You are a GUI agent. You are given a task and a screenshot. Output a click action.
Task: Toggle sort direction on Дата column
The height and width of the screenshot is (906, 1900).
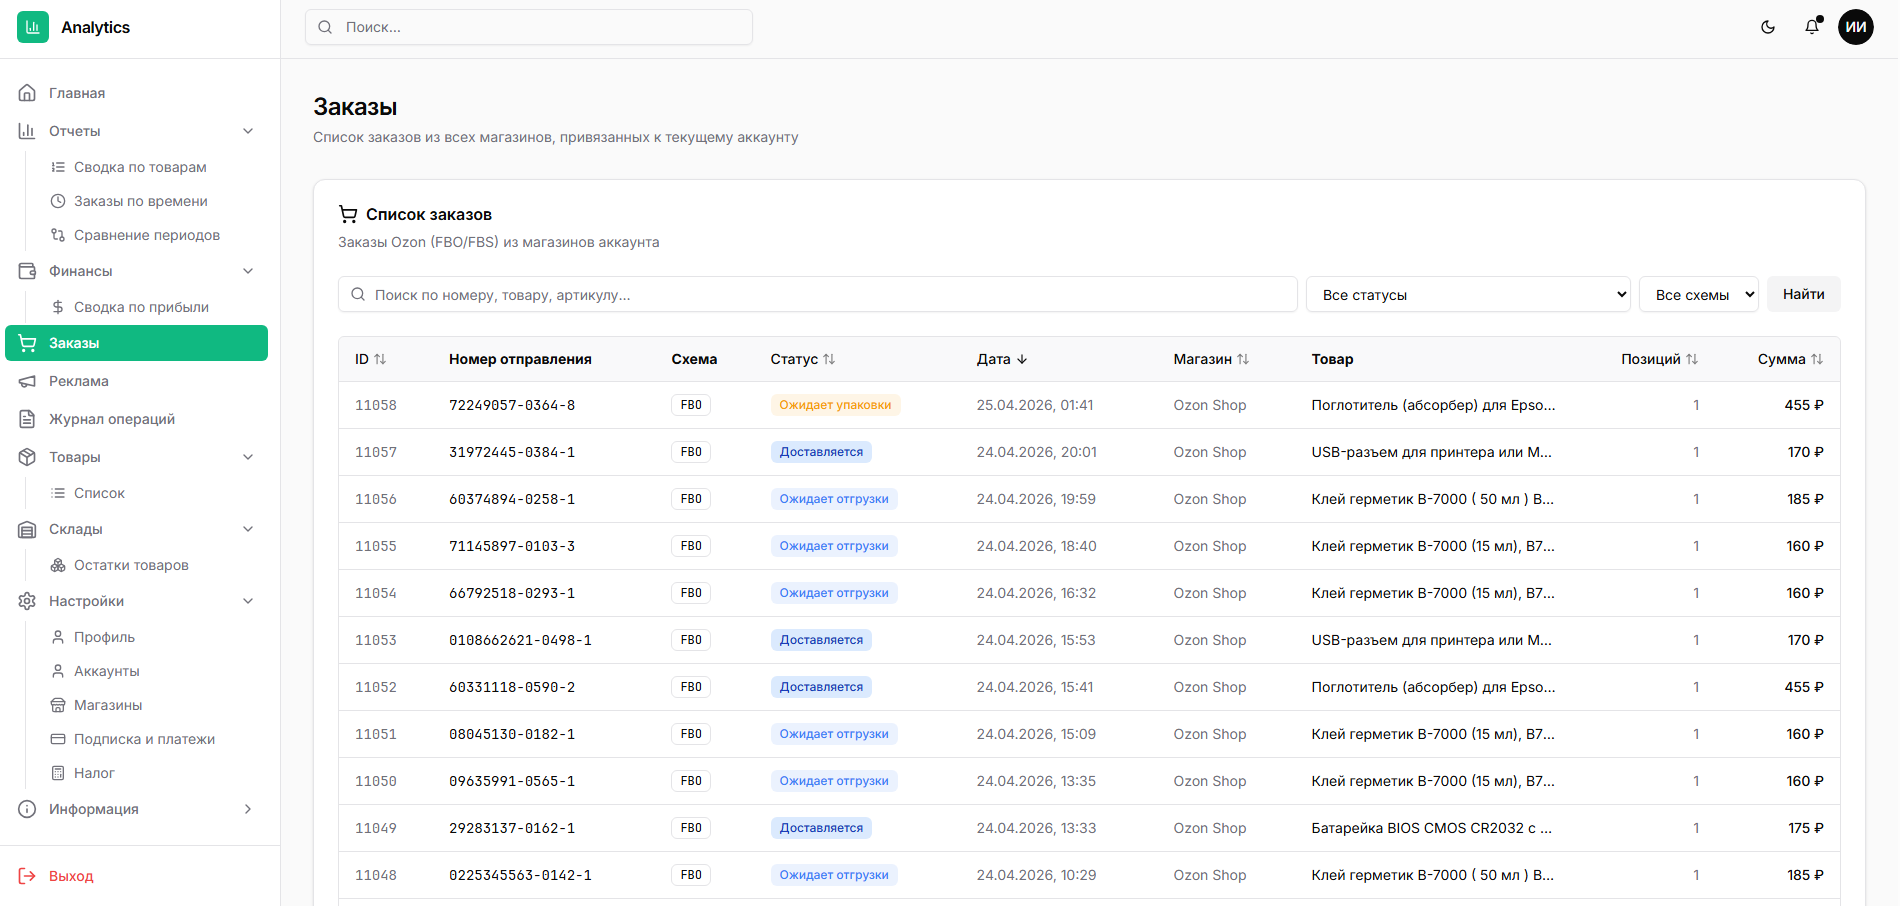pyautogui.click(x=1022, y=359)
